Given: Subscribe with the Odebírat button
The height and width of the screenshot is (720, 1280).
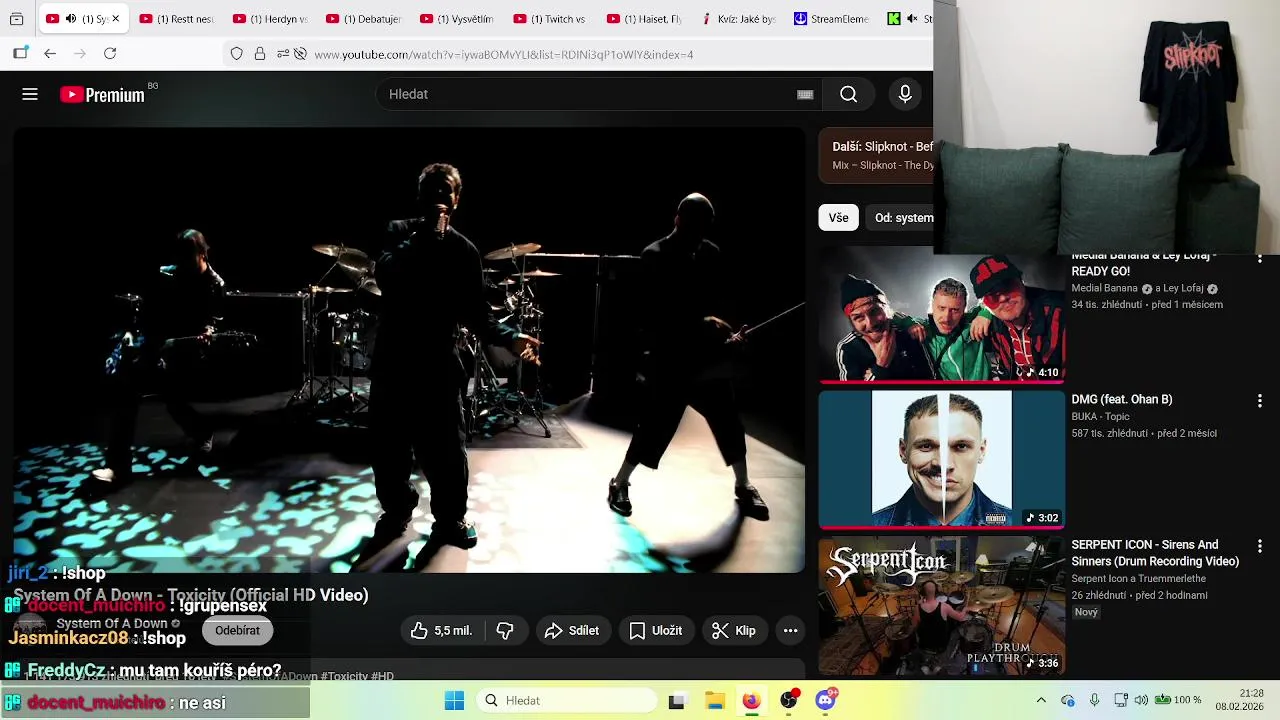Looking at the screenshot, I should point(237,631).
